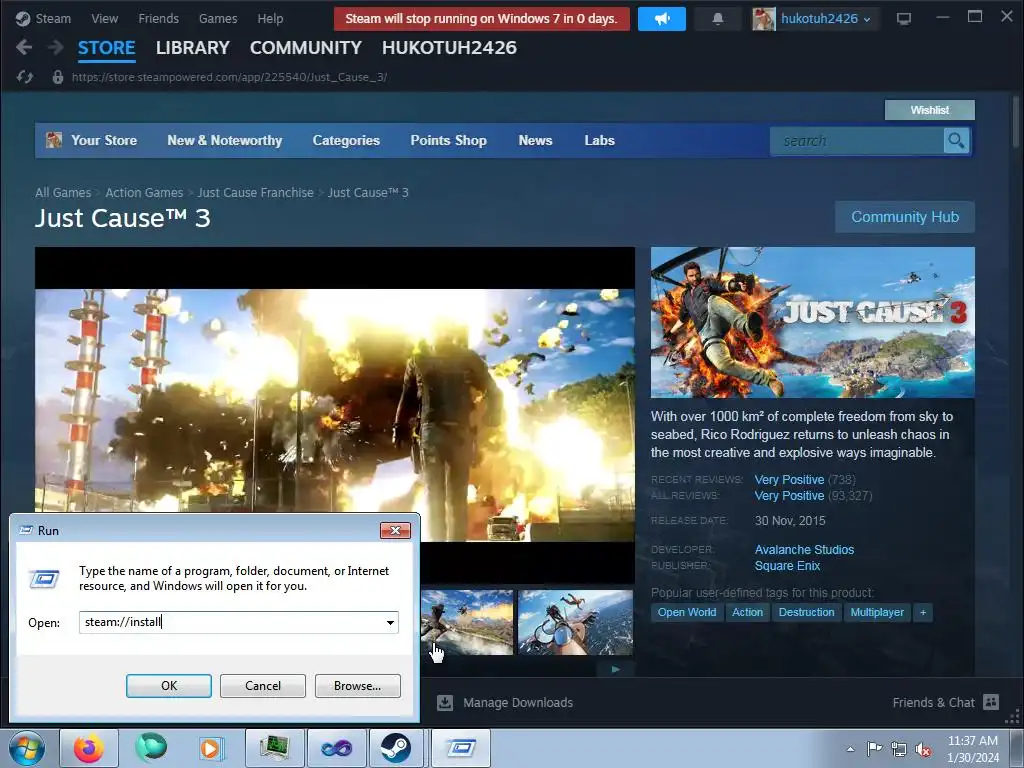1024x768 pixels.
Task: Open the Your Store menu
Action: click(104, 140)
